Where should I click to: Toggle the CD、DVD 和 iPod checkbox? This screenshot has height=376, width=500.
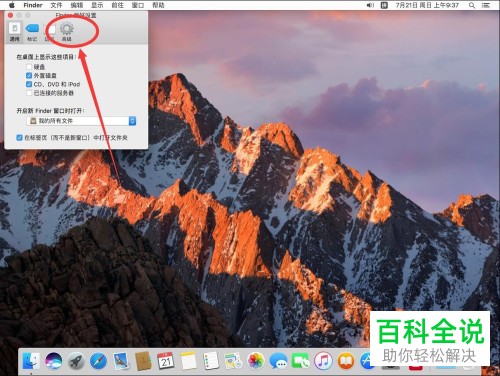pyautogui.click(x=29, y=84)
